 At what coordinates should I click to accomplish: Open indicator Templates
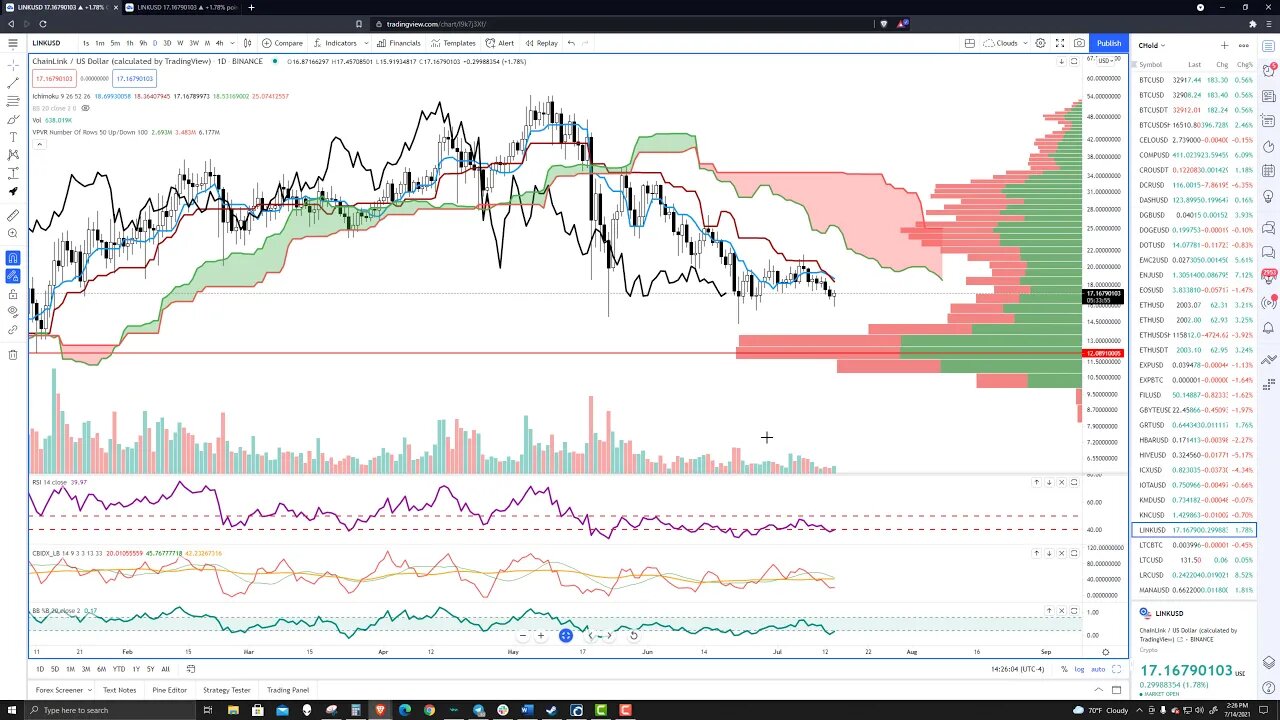pos(453,43)
